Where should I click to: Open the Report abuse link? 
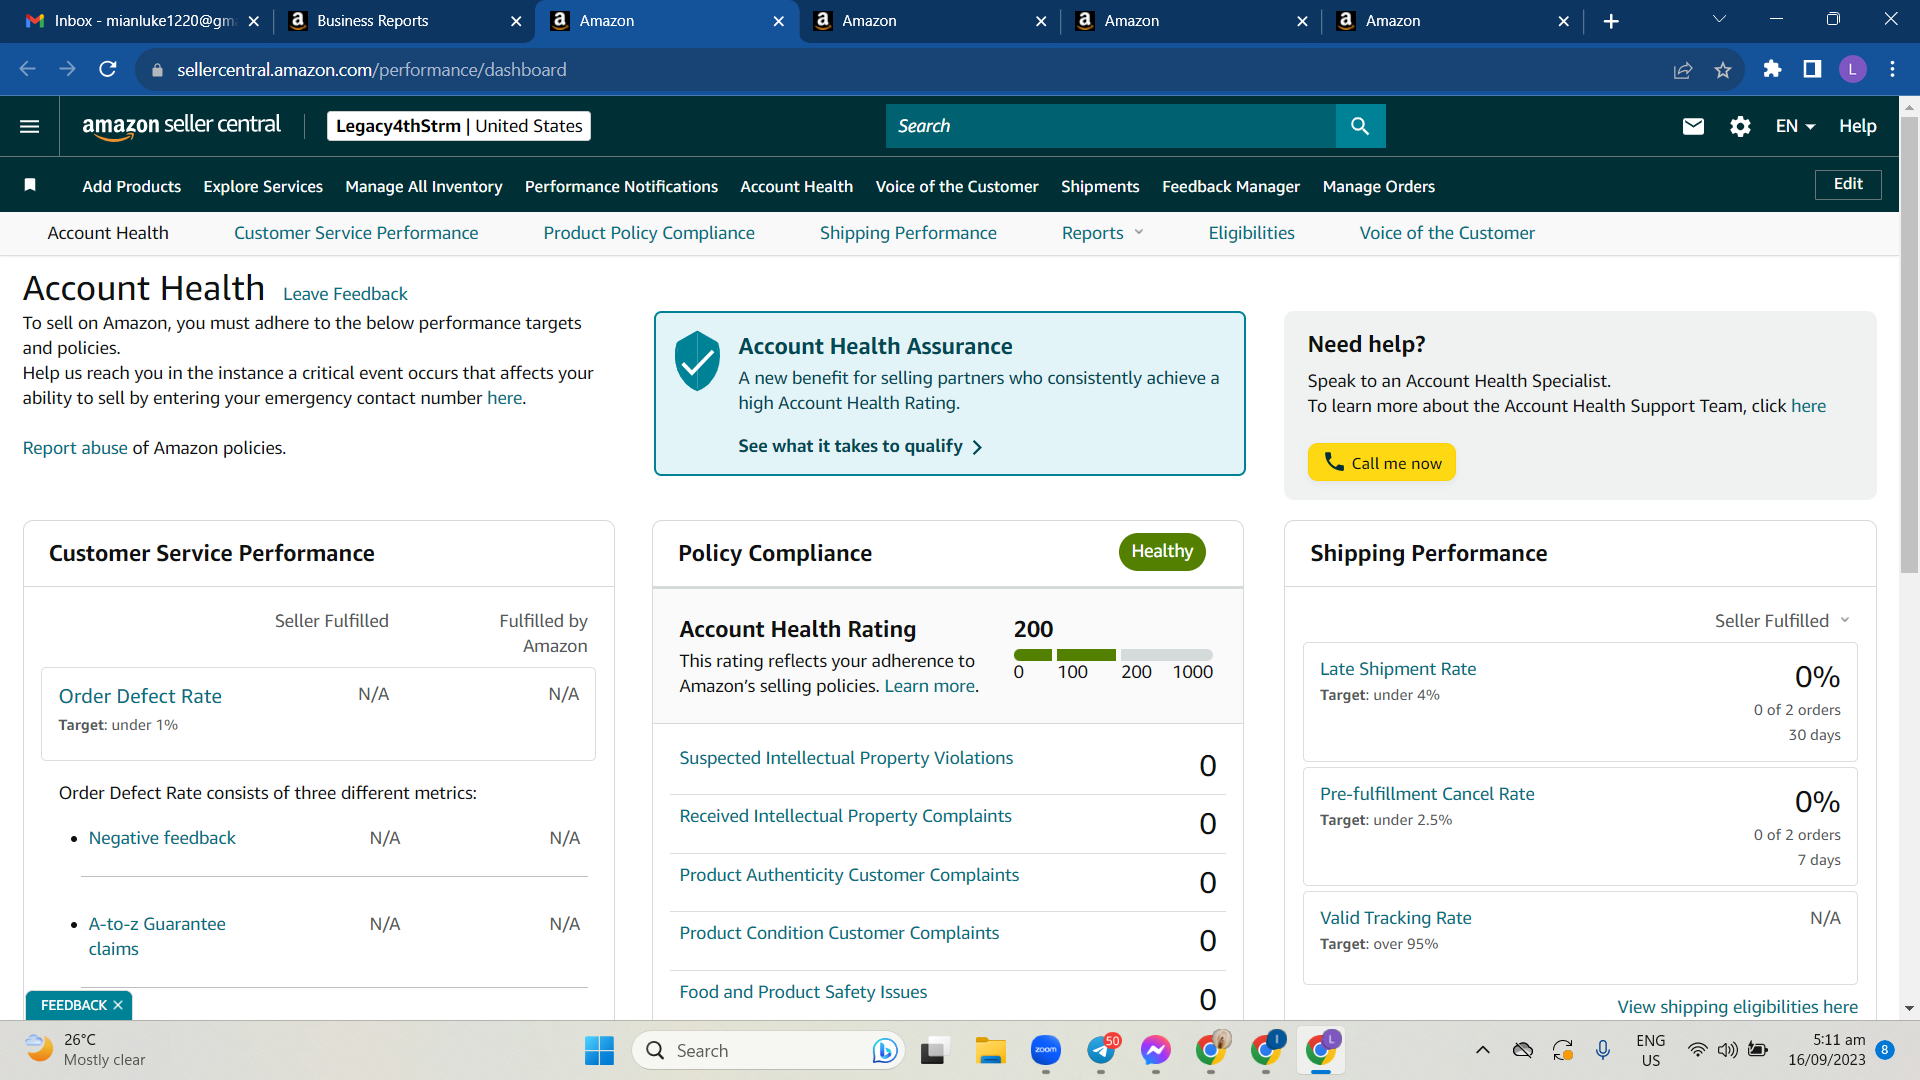[x=75, y=448]
